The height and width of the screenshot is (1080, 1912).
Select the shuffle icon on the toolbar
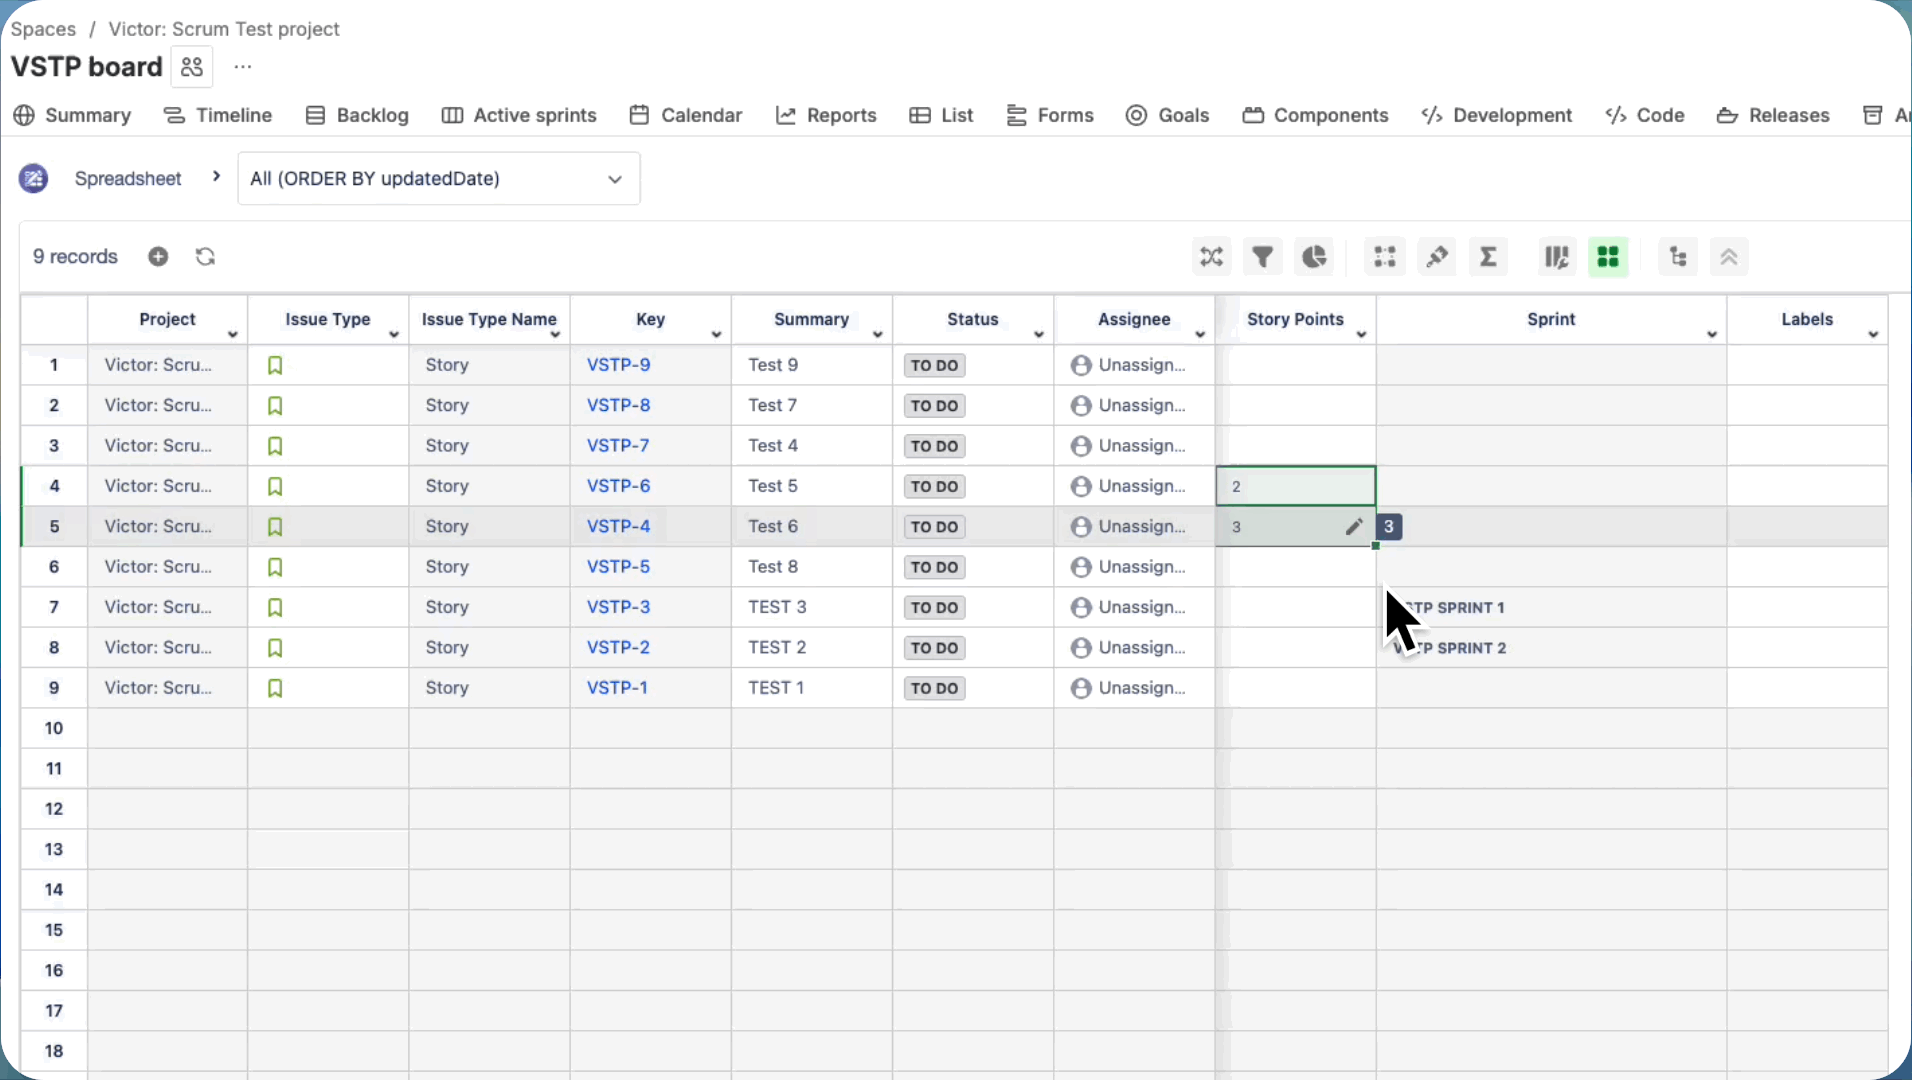pyautogui.click(x=1211, y=256)
